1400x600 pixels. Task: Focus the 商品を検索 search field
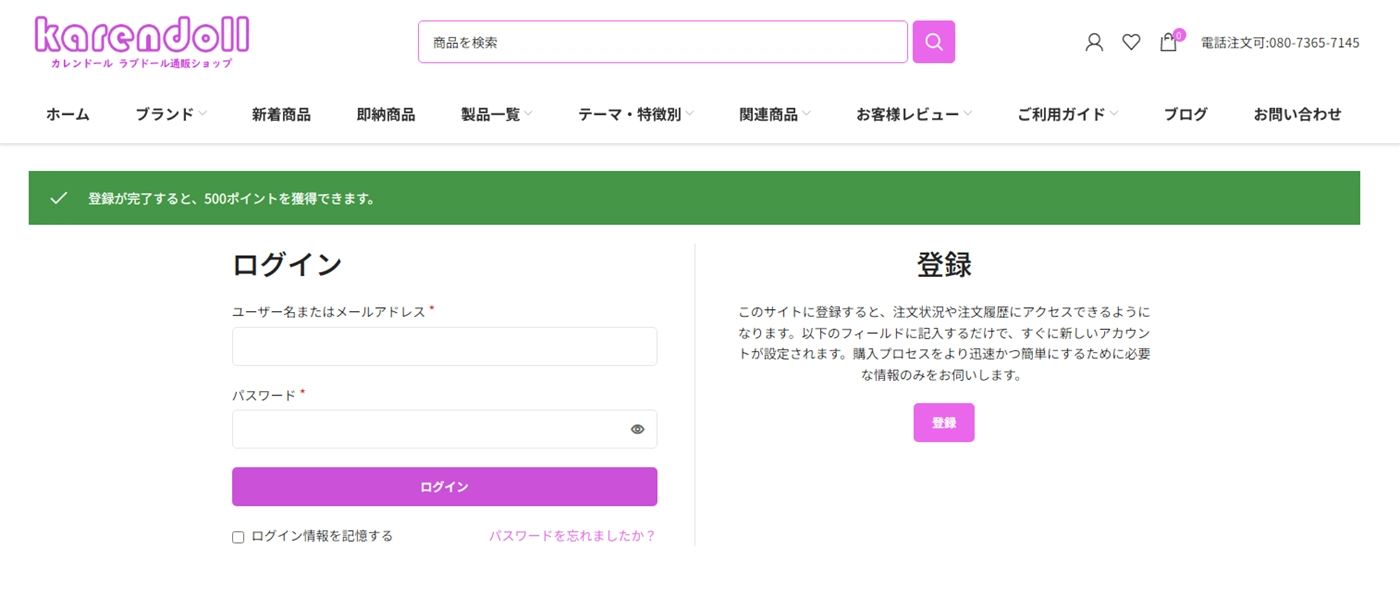663,42
